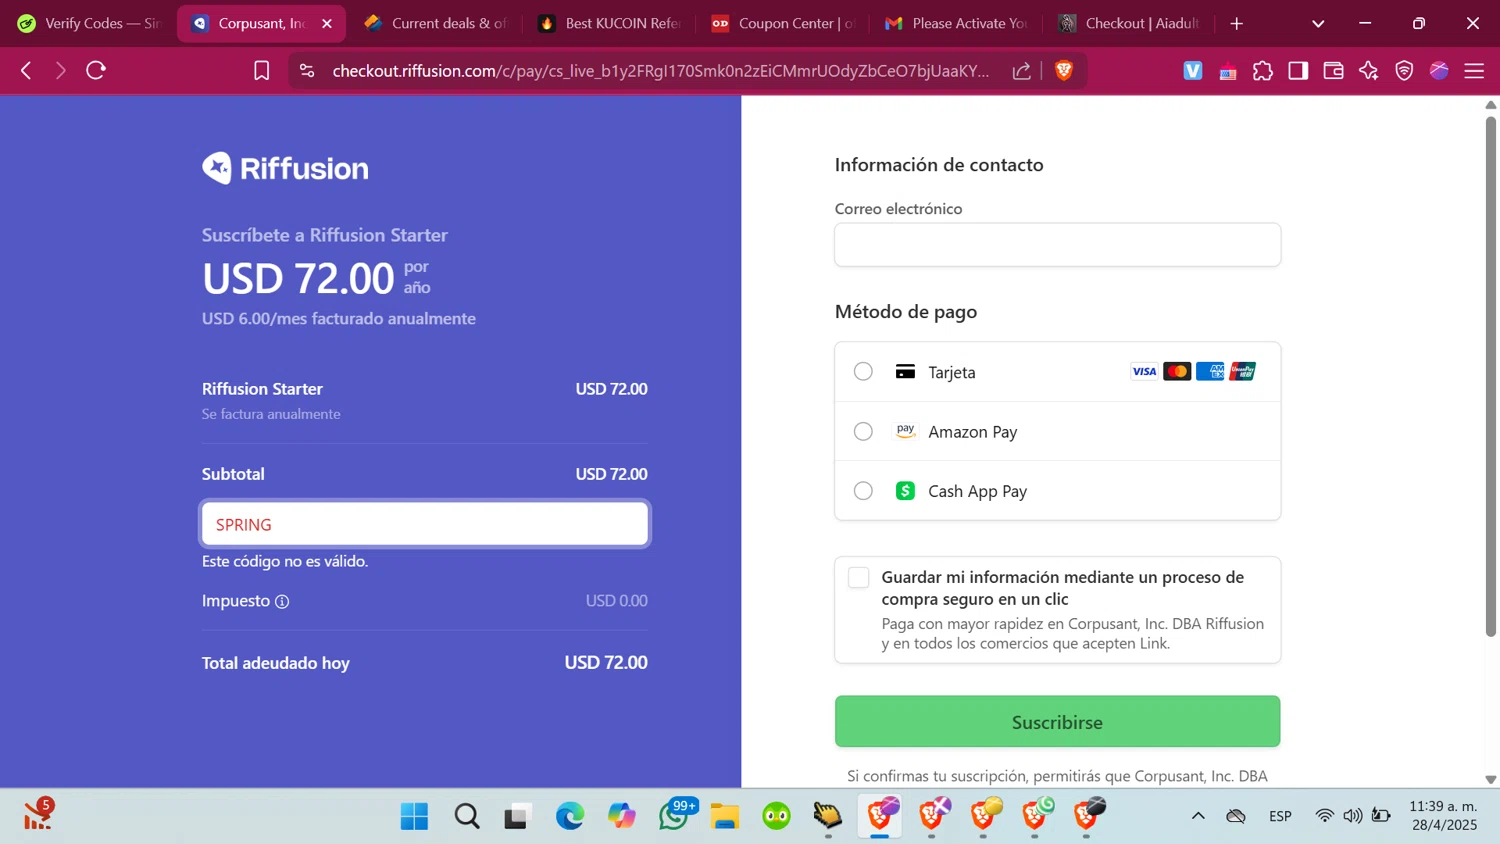Toggle the browser sidebar panel
The image size is (1500, 844).
pos(1298,70)
